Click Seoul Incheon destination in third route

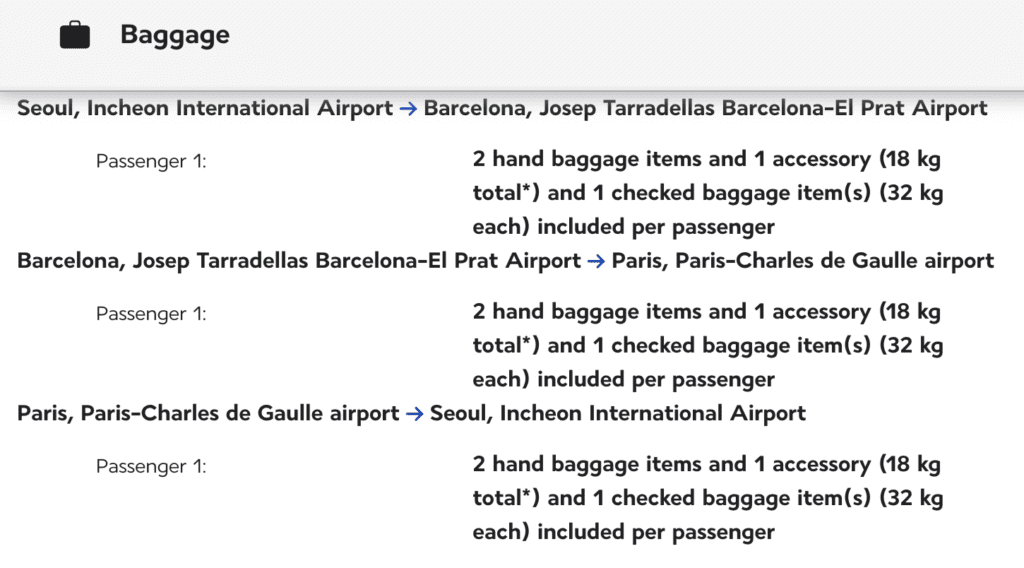point(618,414)
